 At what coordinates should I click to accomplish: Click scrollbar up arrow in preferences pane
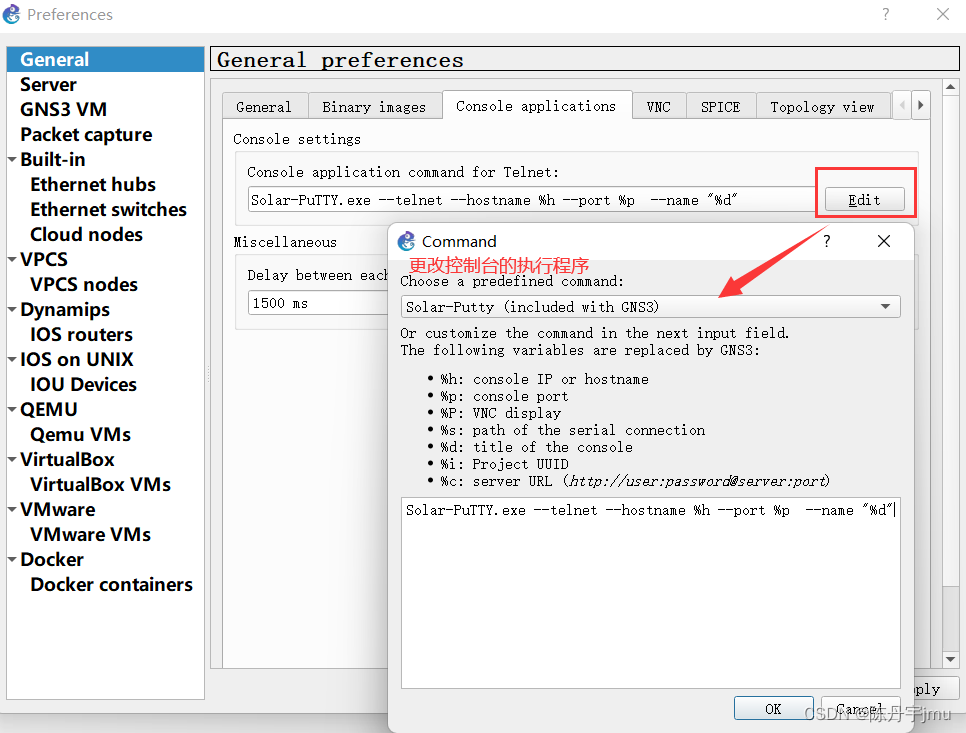tap(951, 87)
